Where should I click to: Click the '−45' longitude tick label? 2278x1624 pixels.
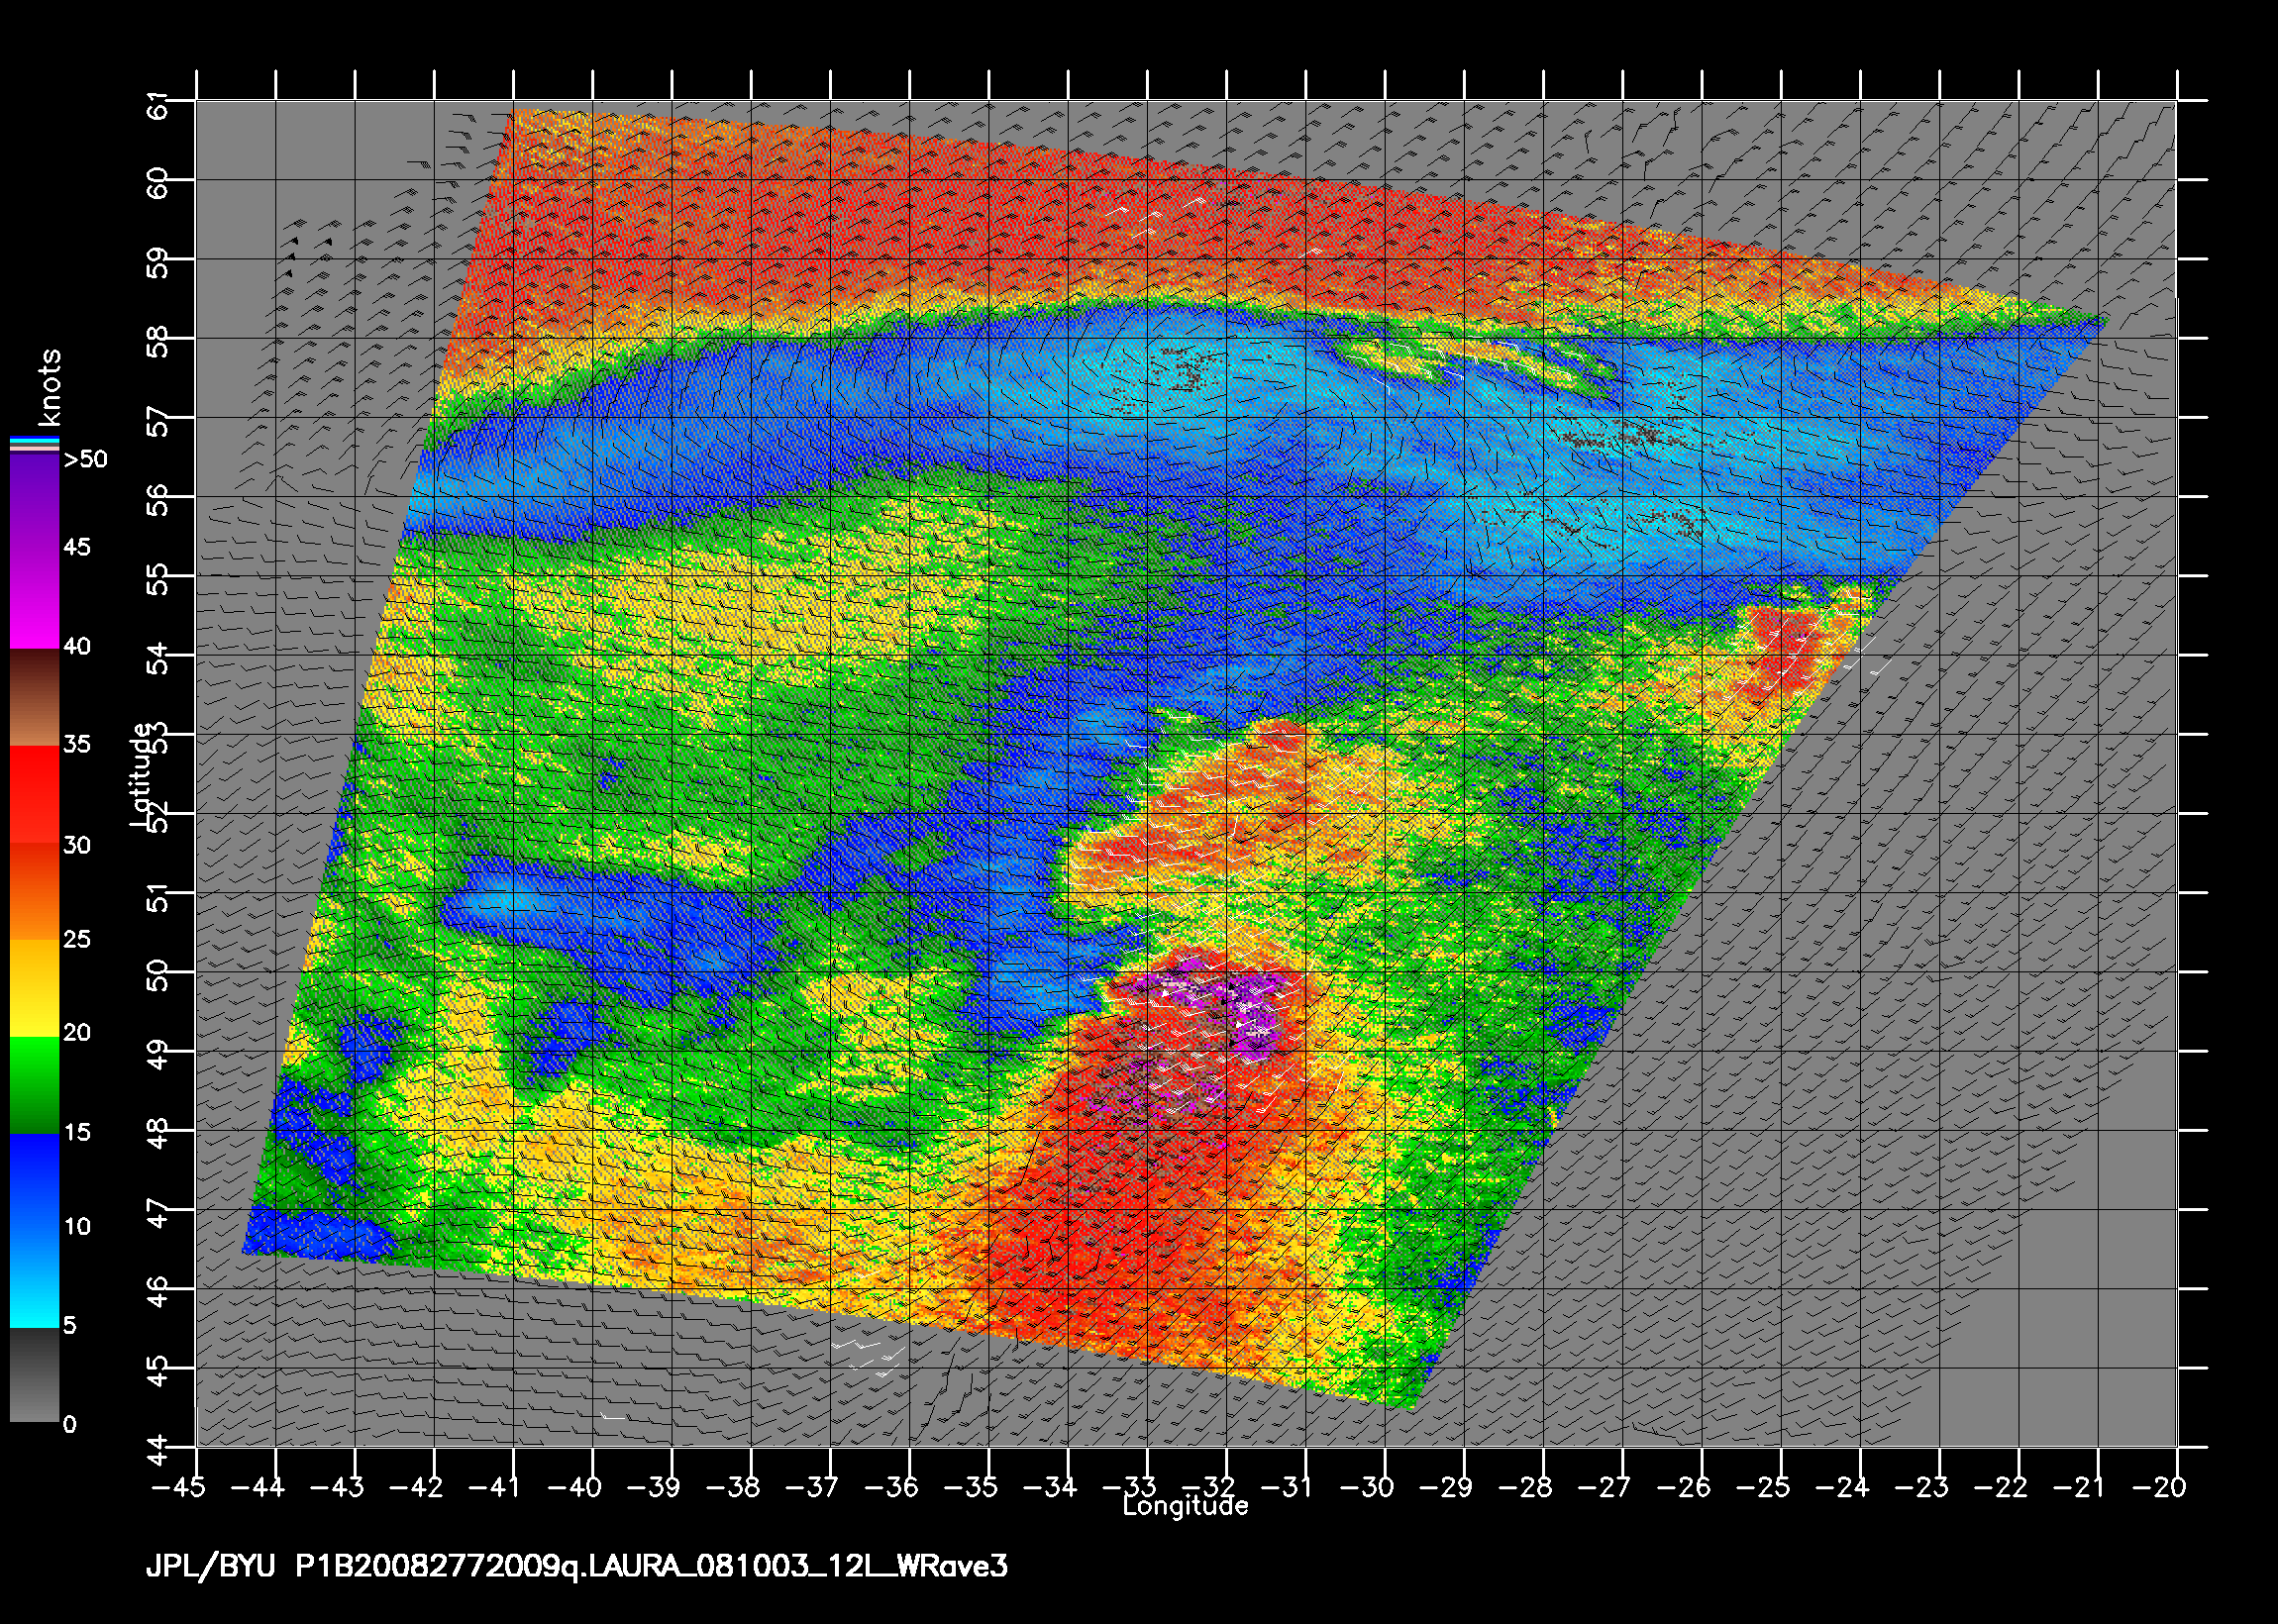(178, 1487)
